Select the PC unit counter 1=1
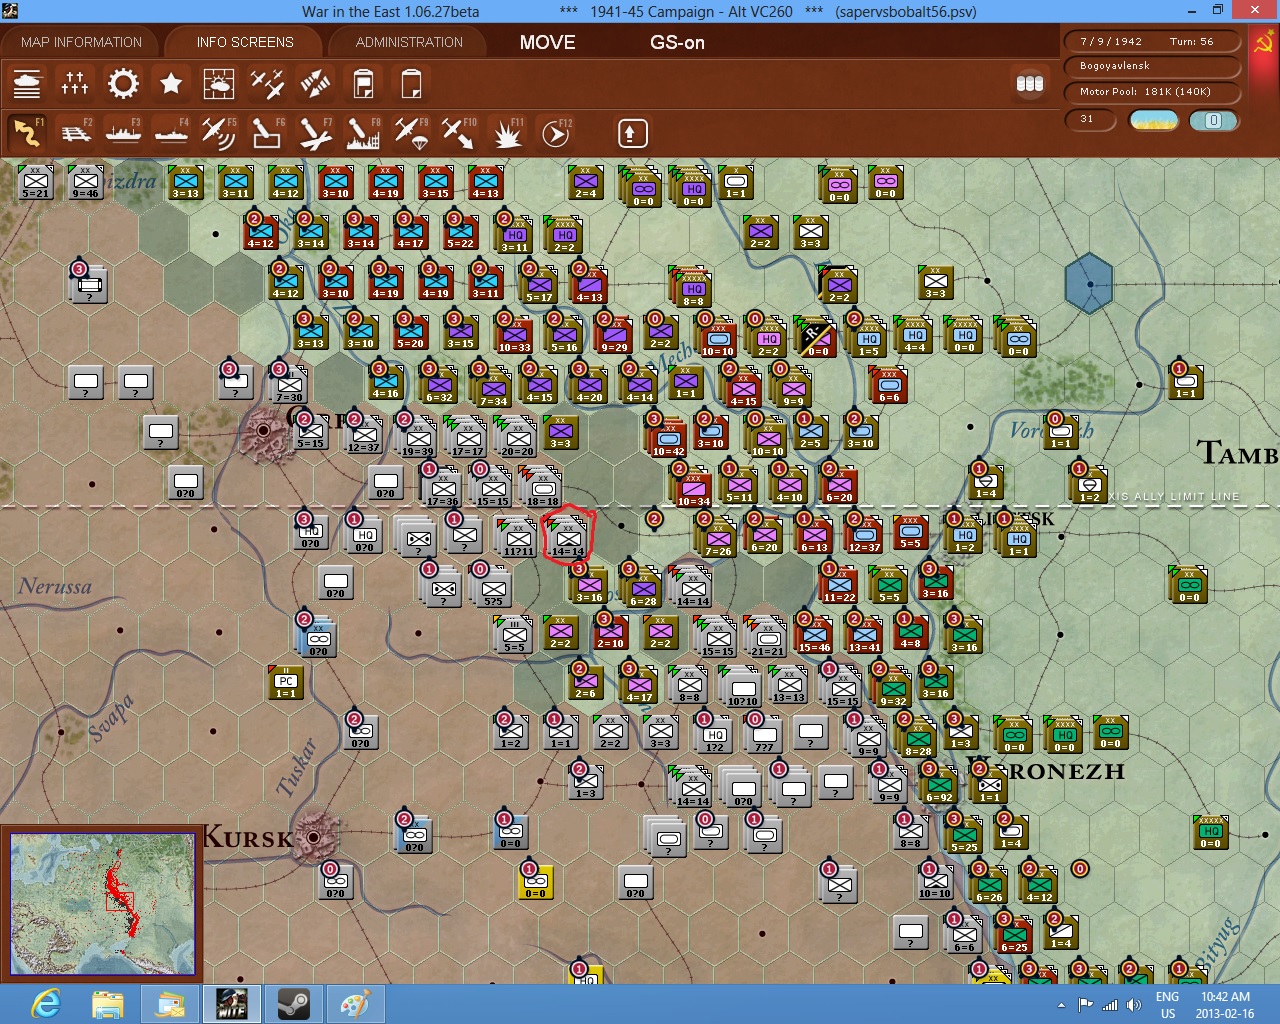 click(286, 681)
